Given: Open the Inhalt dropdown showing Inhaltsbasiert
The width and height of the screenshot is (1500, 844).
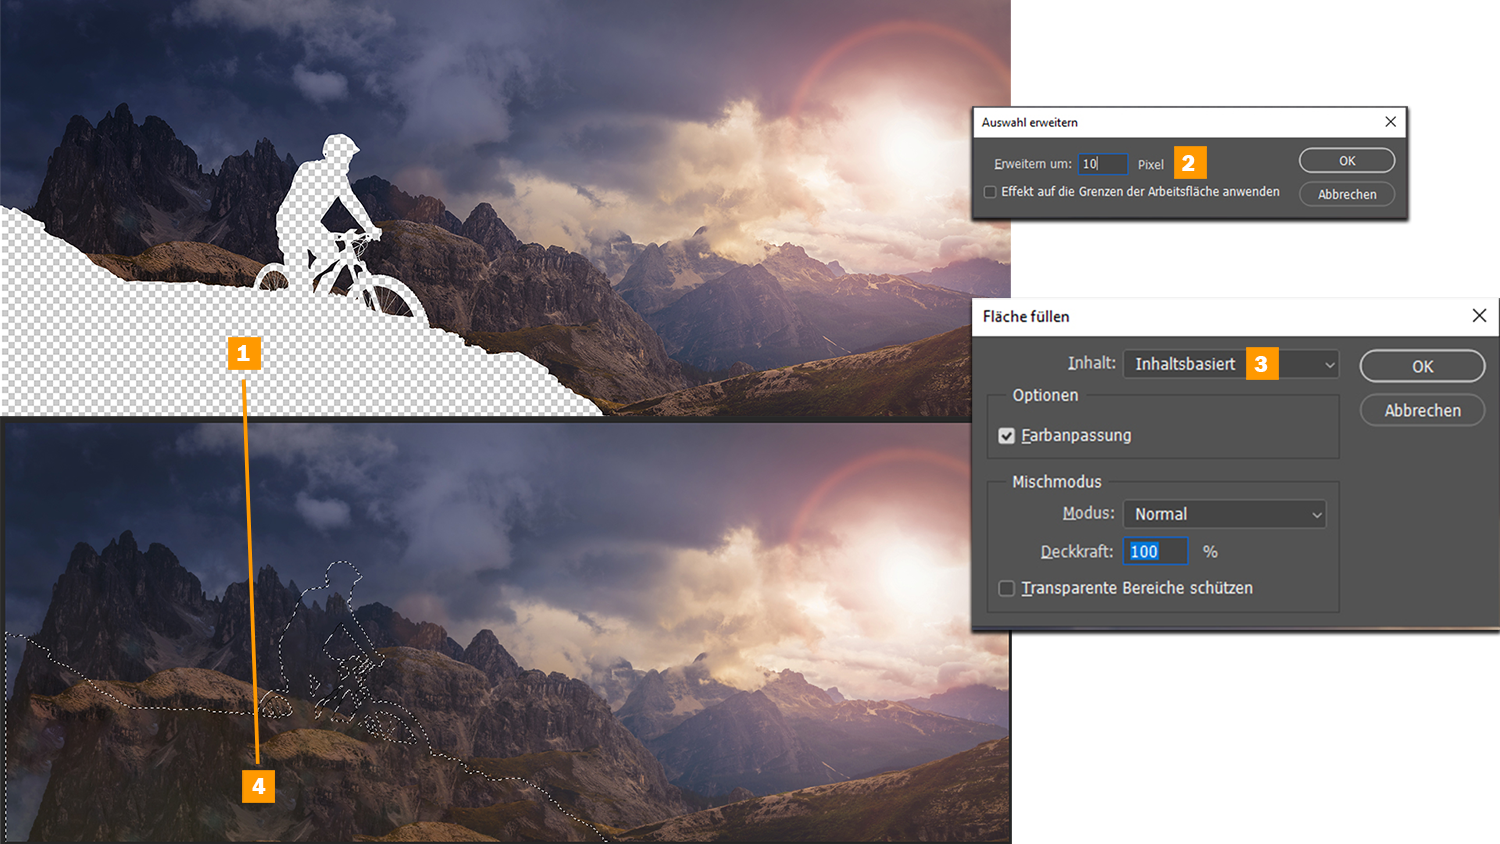Looking at the screenshot, I should 1231,364.
